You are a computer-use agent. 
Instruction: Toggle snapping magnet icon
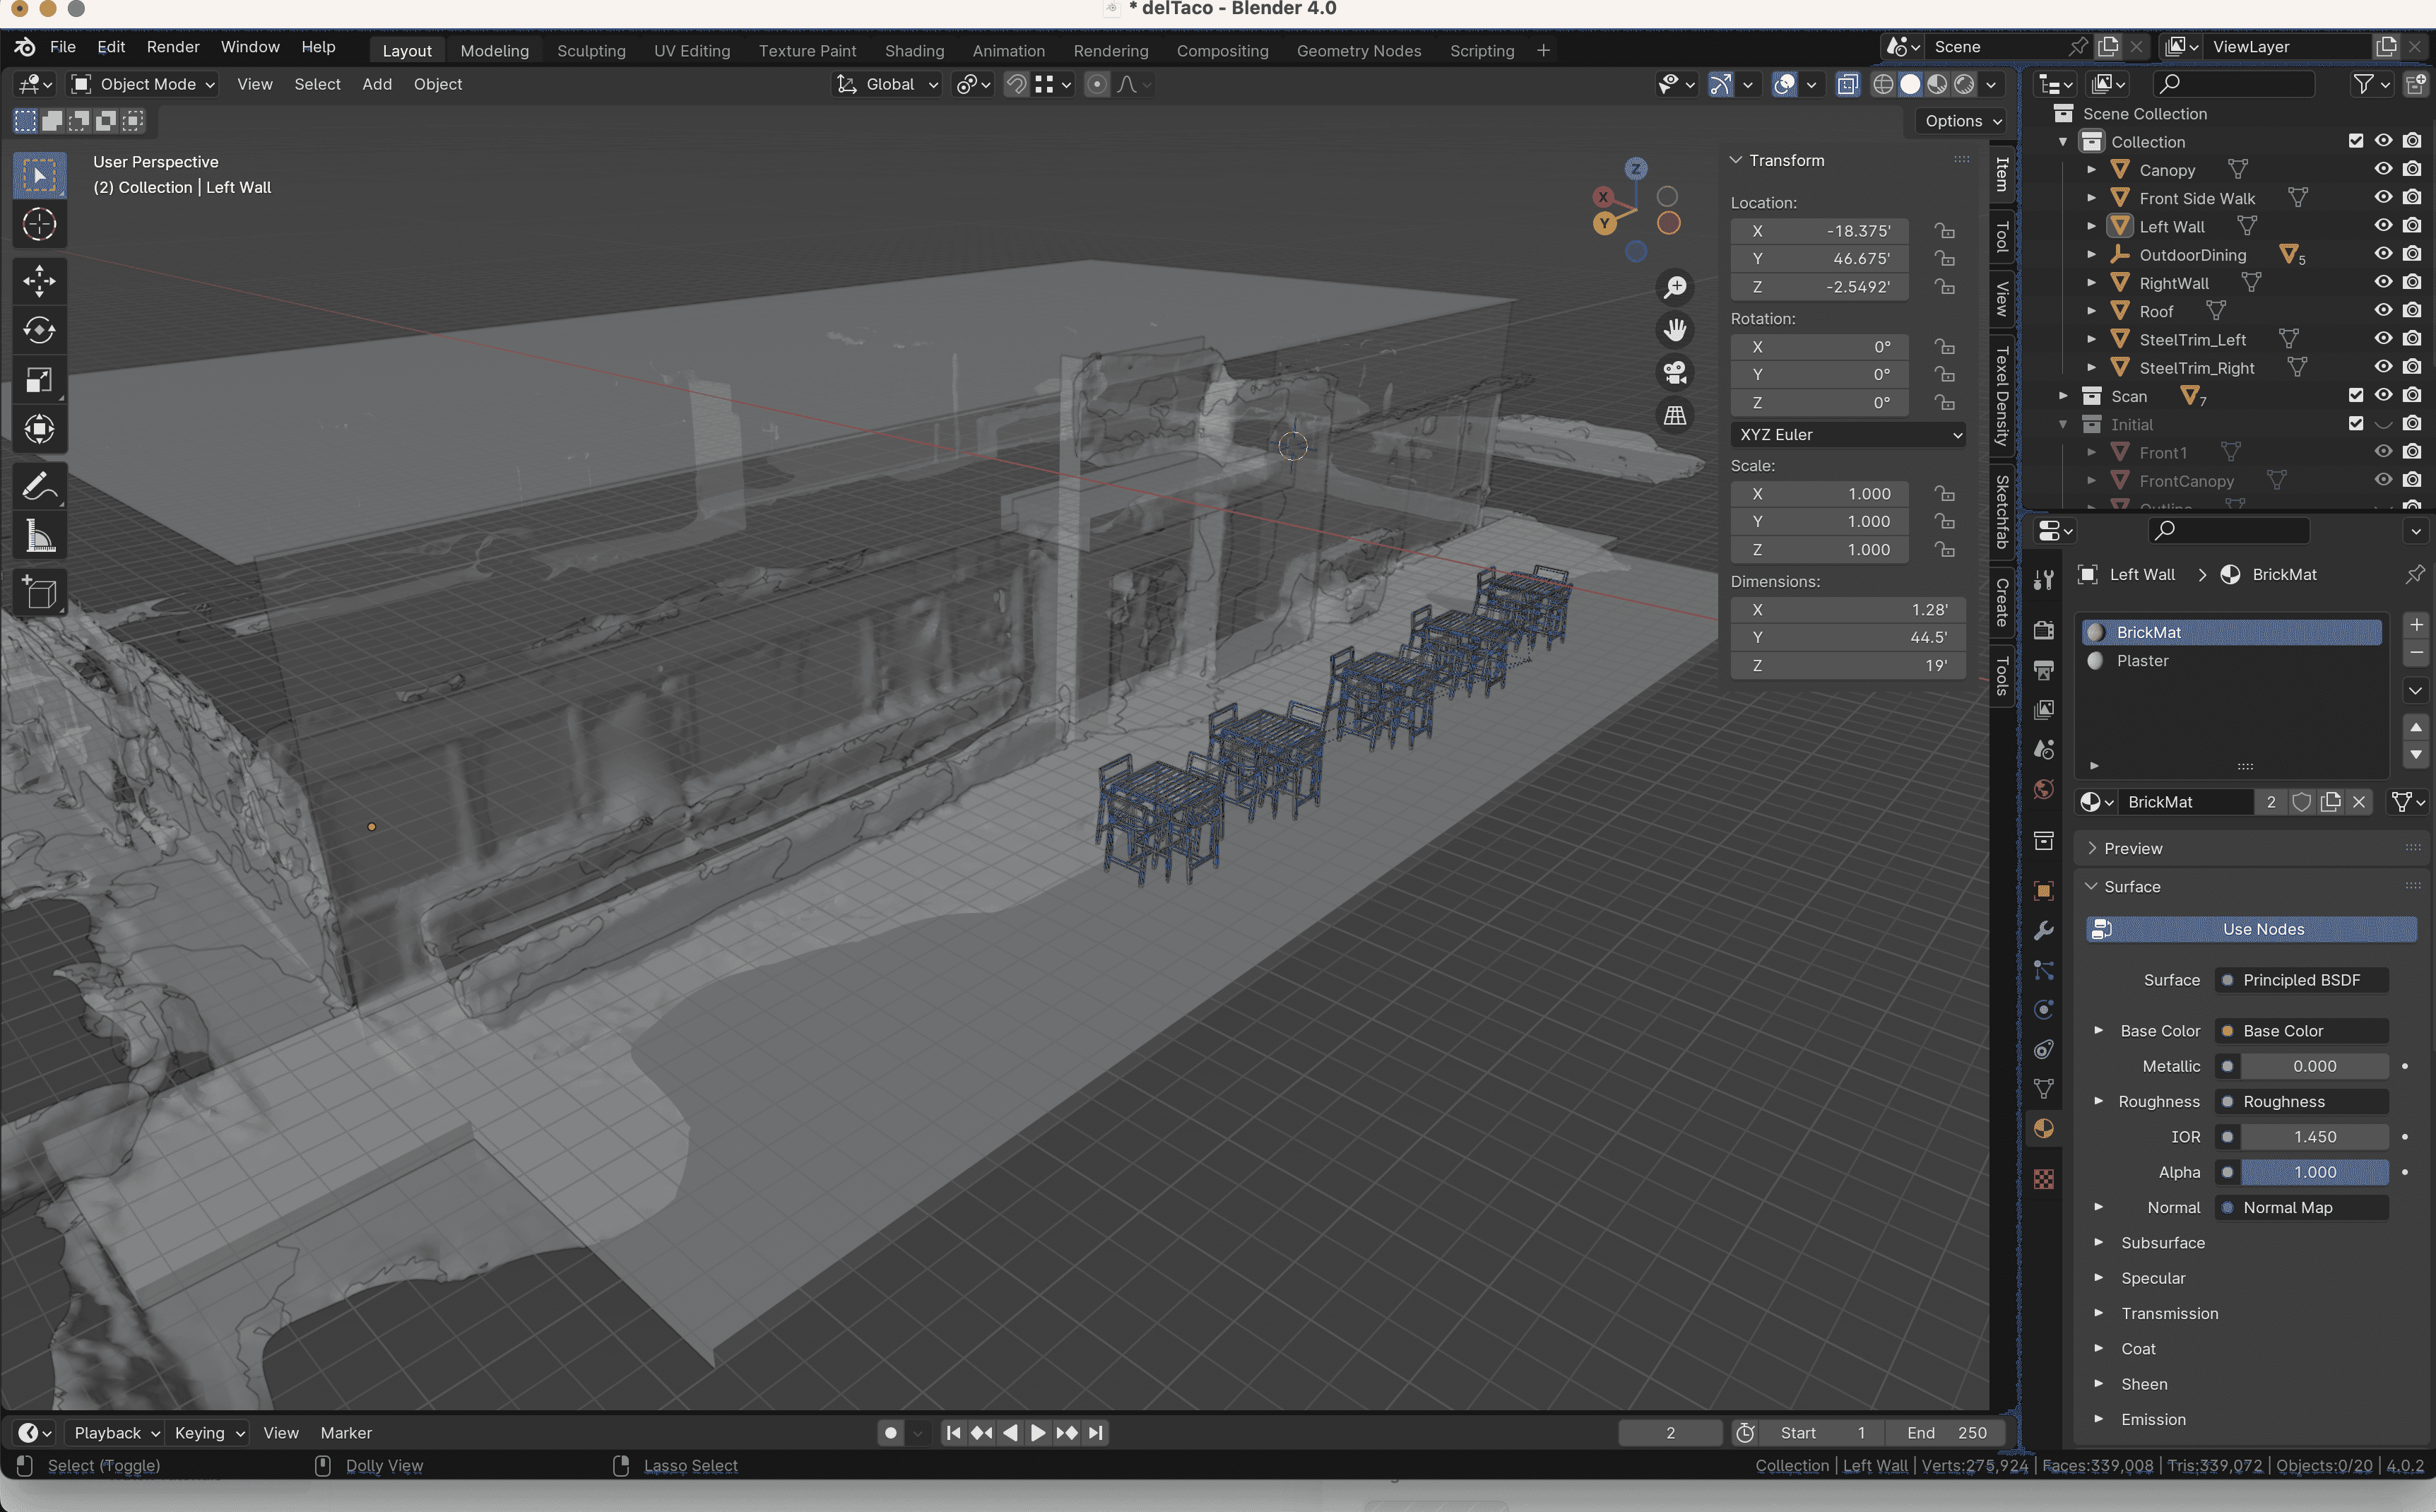1016,84
